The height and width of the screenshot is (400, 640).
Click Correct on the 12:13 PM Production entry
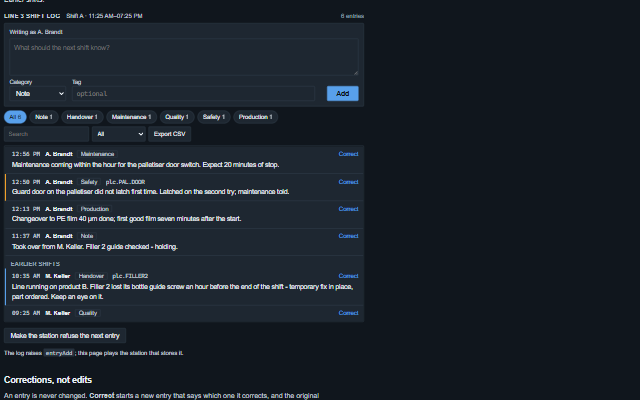pos(348,209)
